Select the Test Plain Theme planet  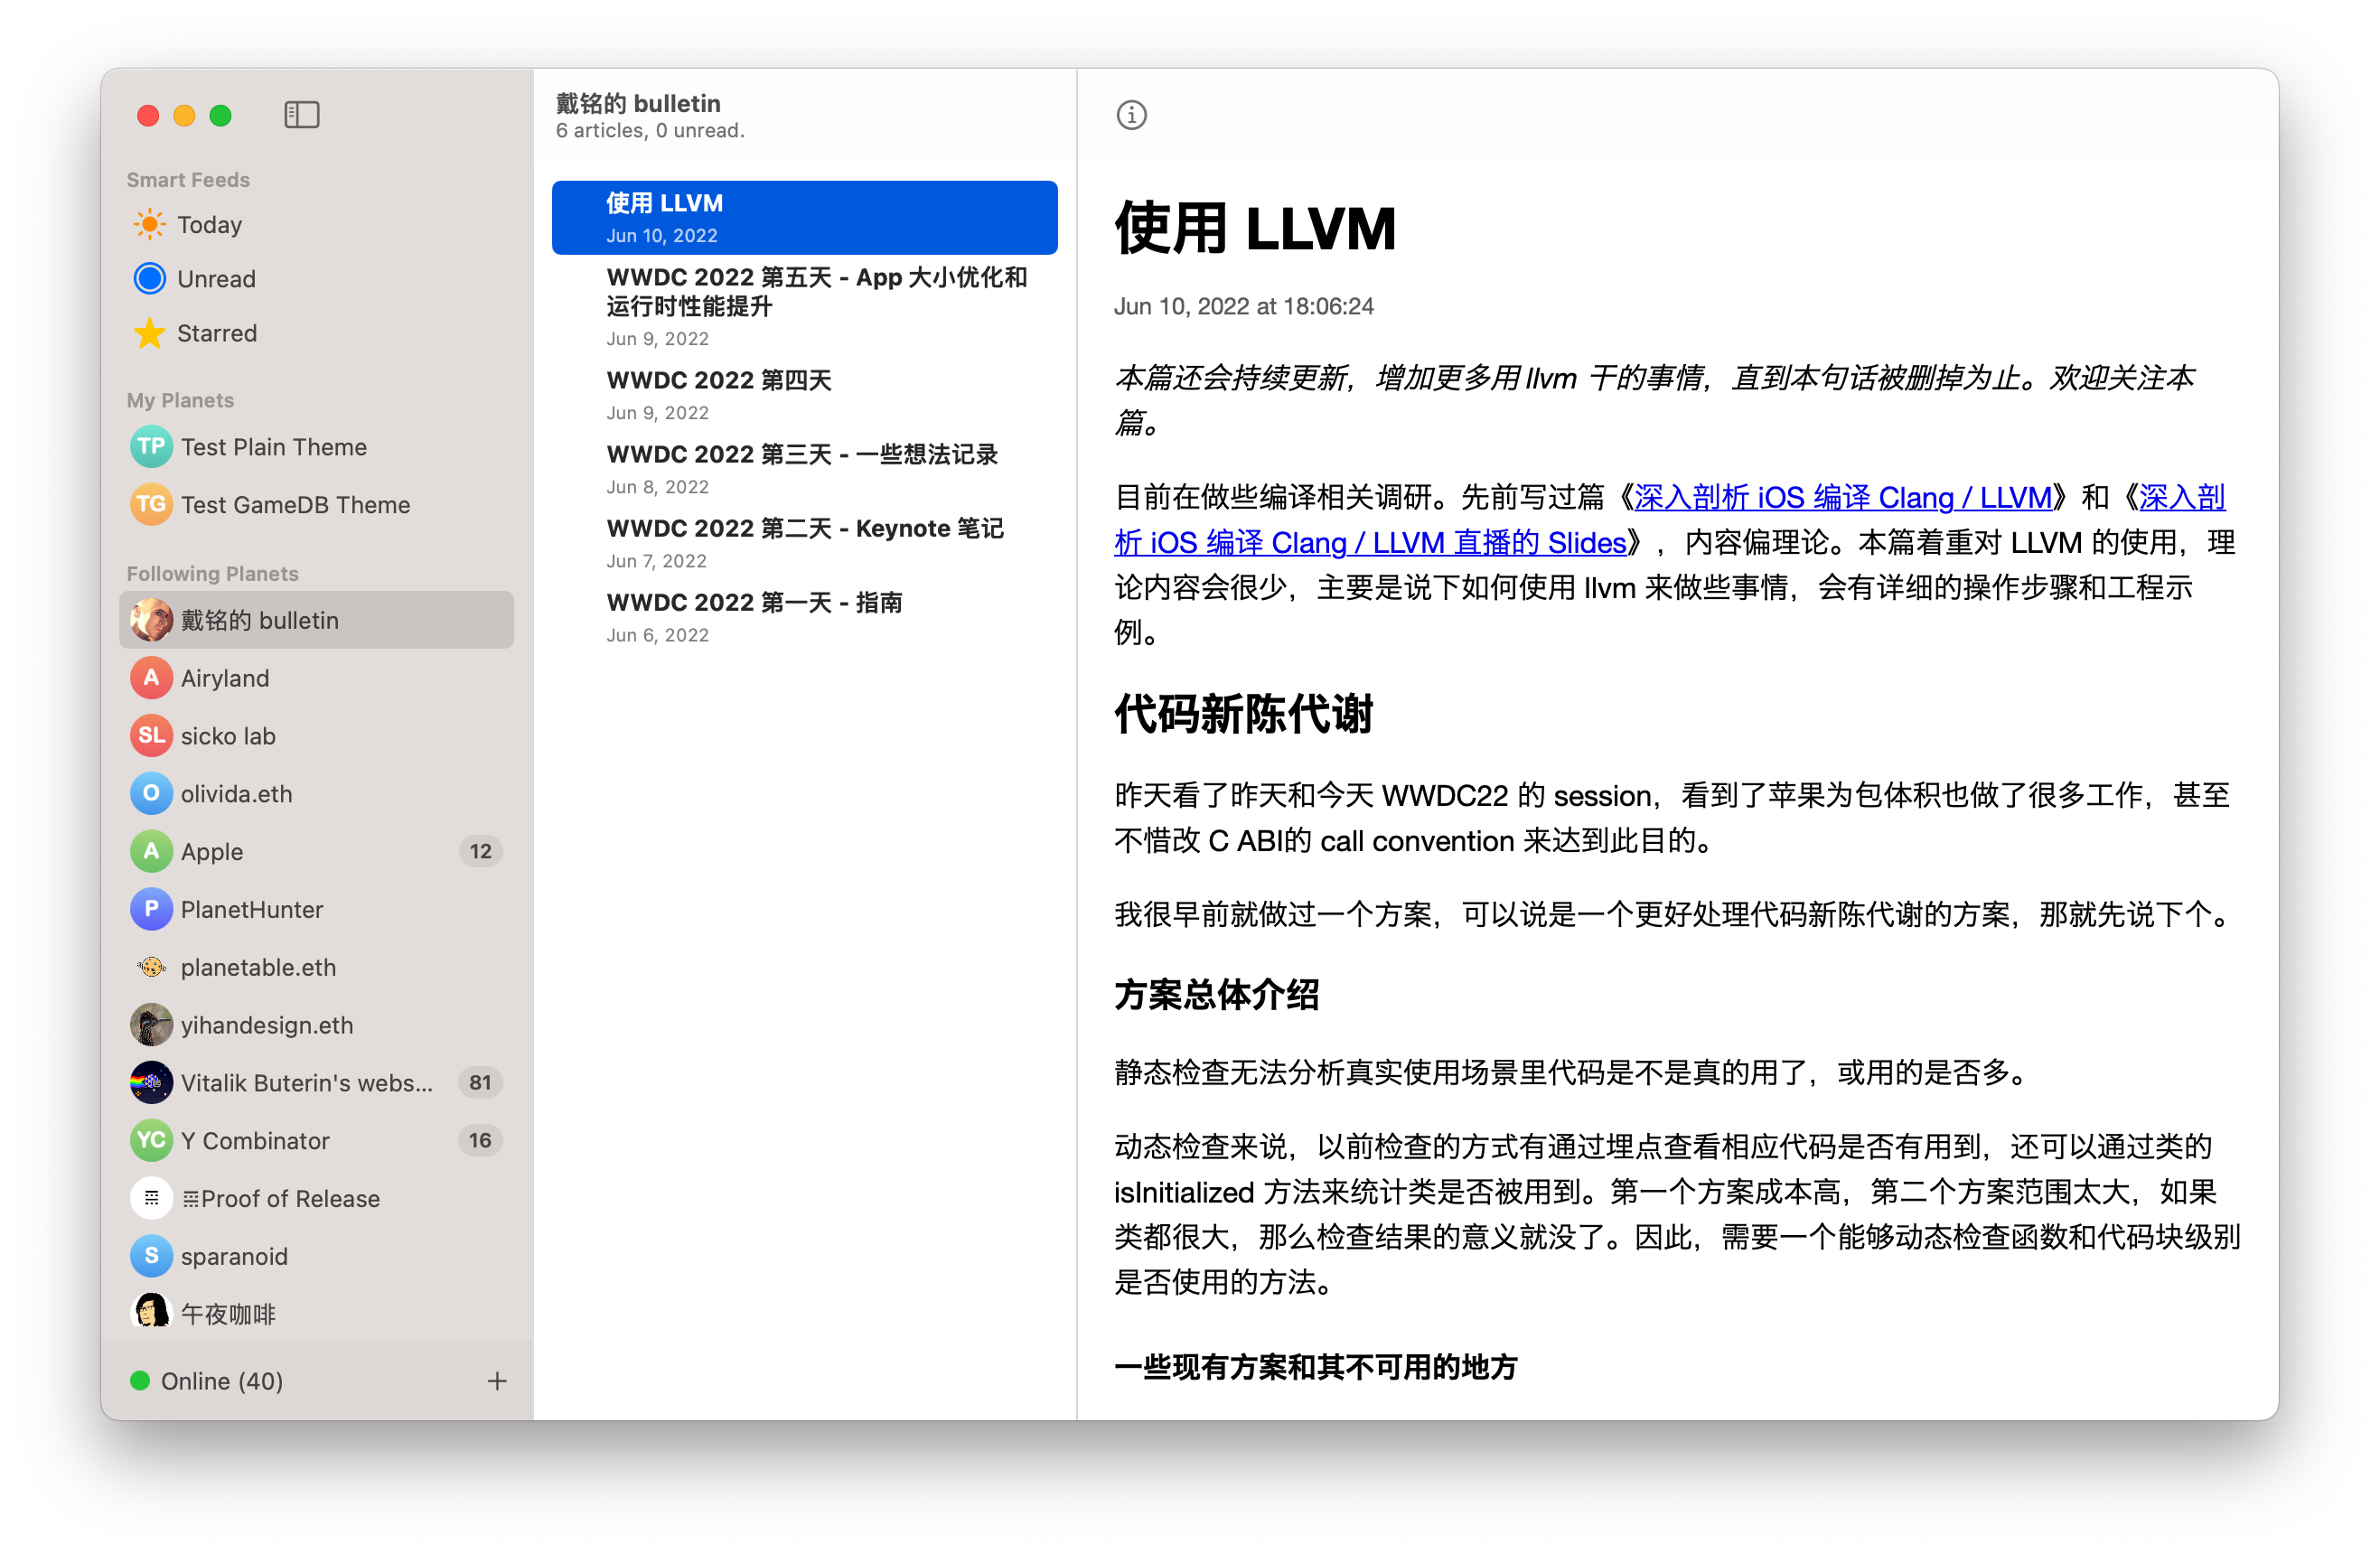tap(273, 447)
